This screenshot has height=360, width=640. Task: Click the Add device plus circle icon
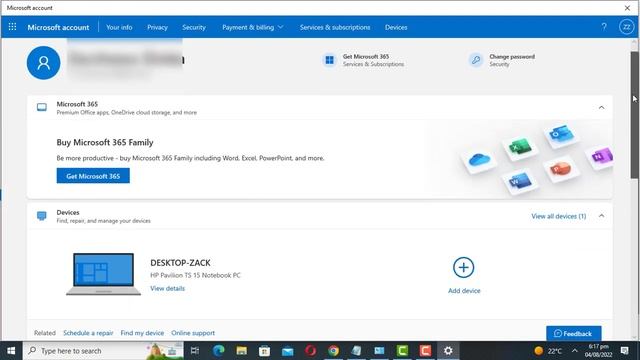(463, 267)
